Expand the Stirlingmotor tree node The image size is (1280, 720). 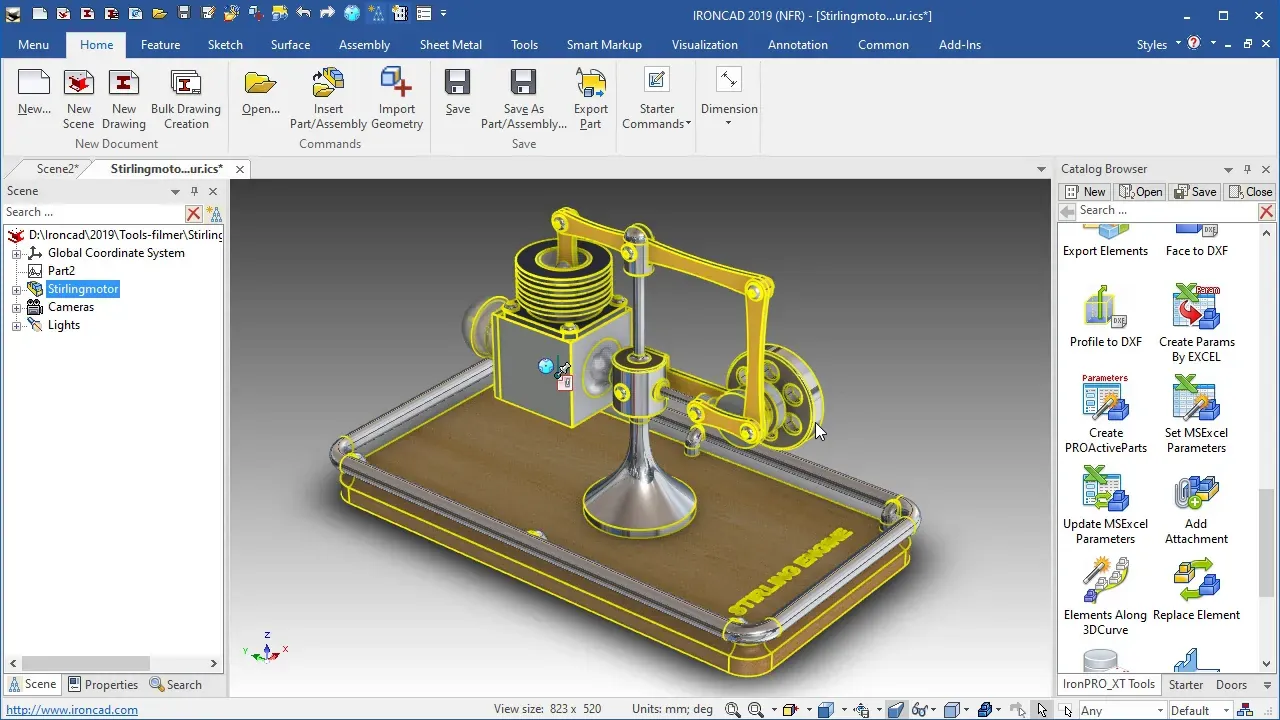click(x=16, y=290)
